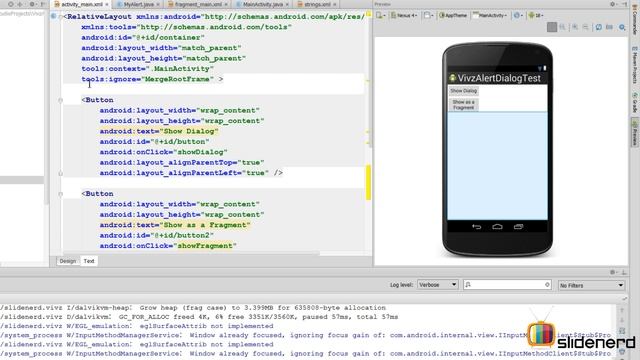The height and width of the screenshot is (360, 640).
Task: Click the android:text="Show Dialog" line
Action: pyautogui.click(x=158, y=131)
